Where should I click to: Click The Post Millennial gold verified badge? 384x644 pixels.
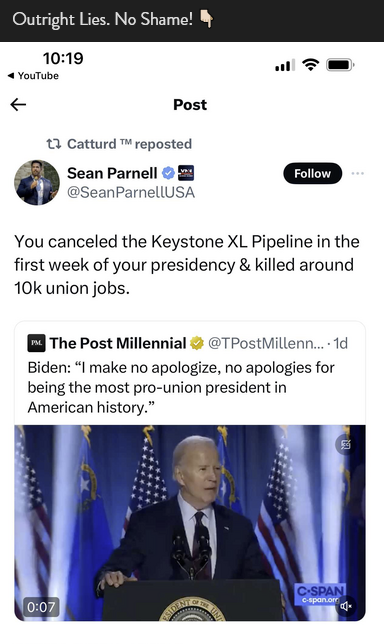click(x=197, y=343)
